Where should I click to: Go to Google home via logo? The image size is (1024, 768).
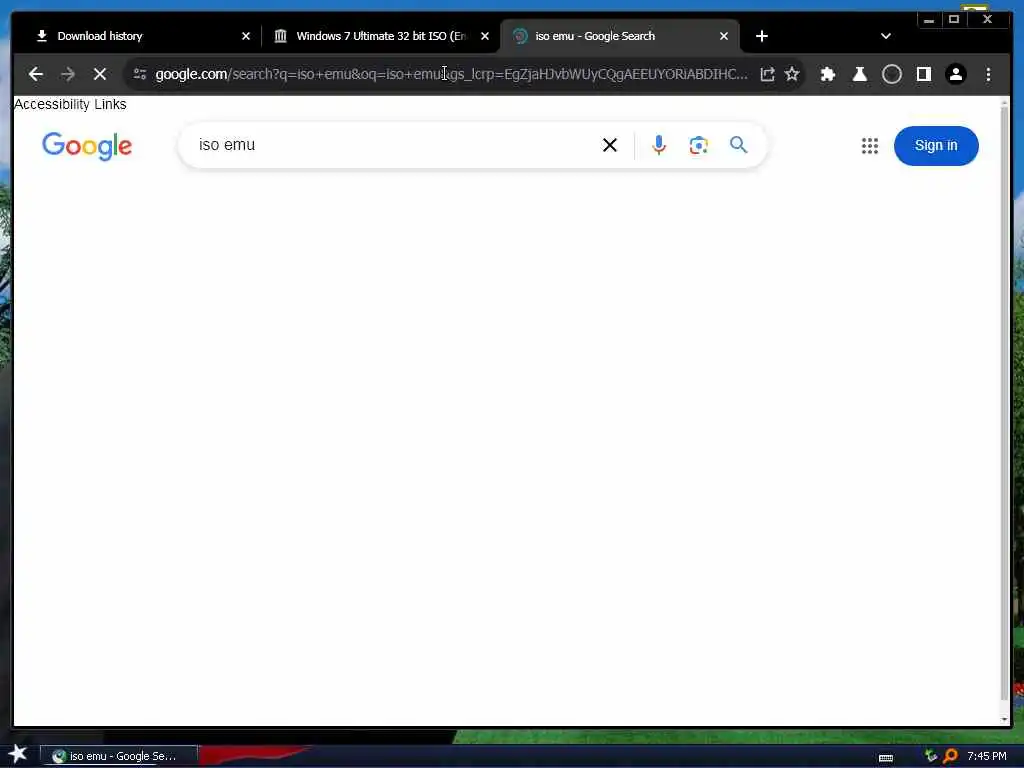pos(87,146)
